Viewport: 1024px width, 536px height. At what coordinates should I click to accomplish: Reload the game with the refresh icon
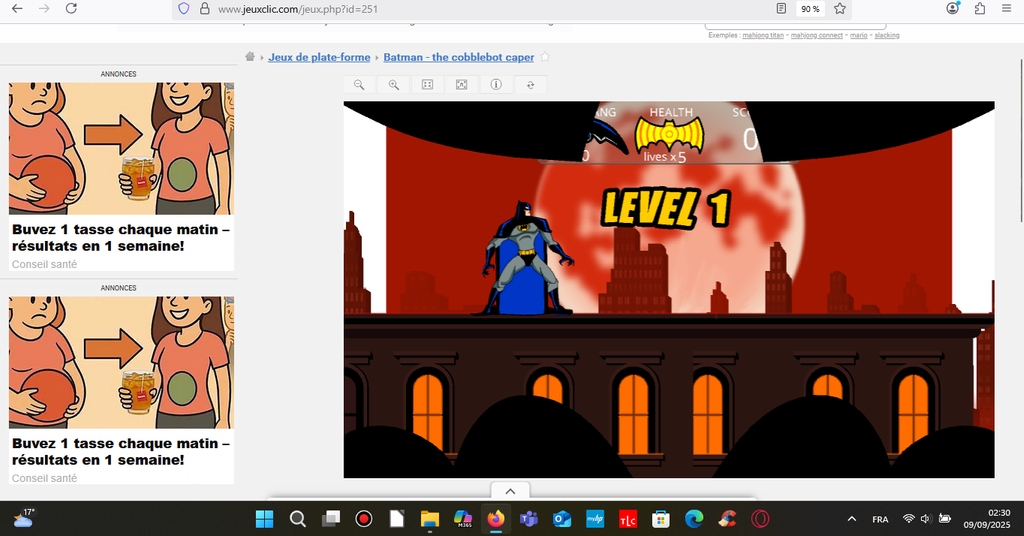530,85
